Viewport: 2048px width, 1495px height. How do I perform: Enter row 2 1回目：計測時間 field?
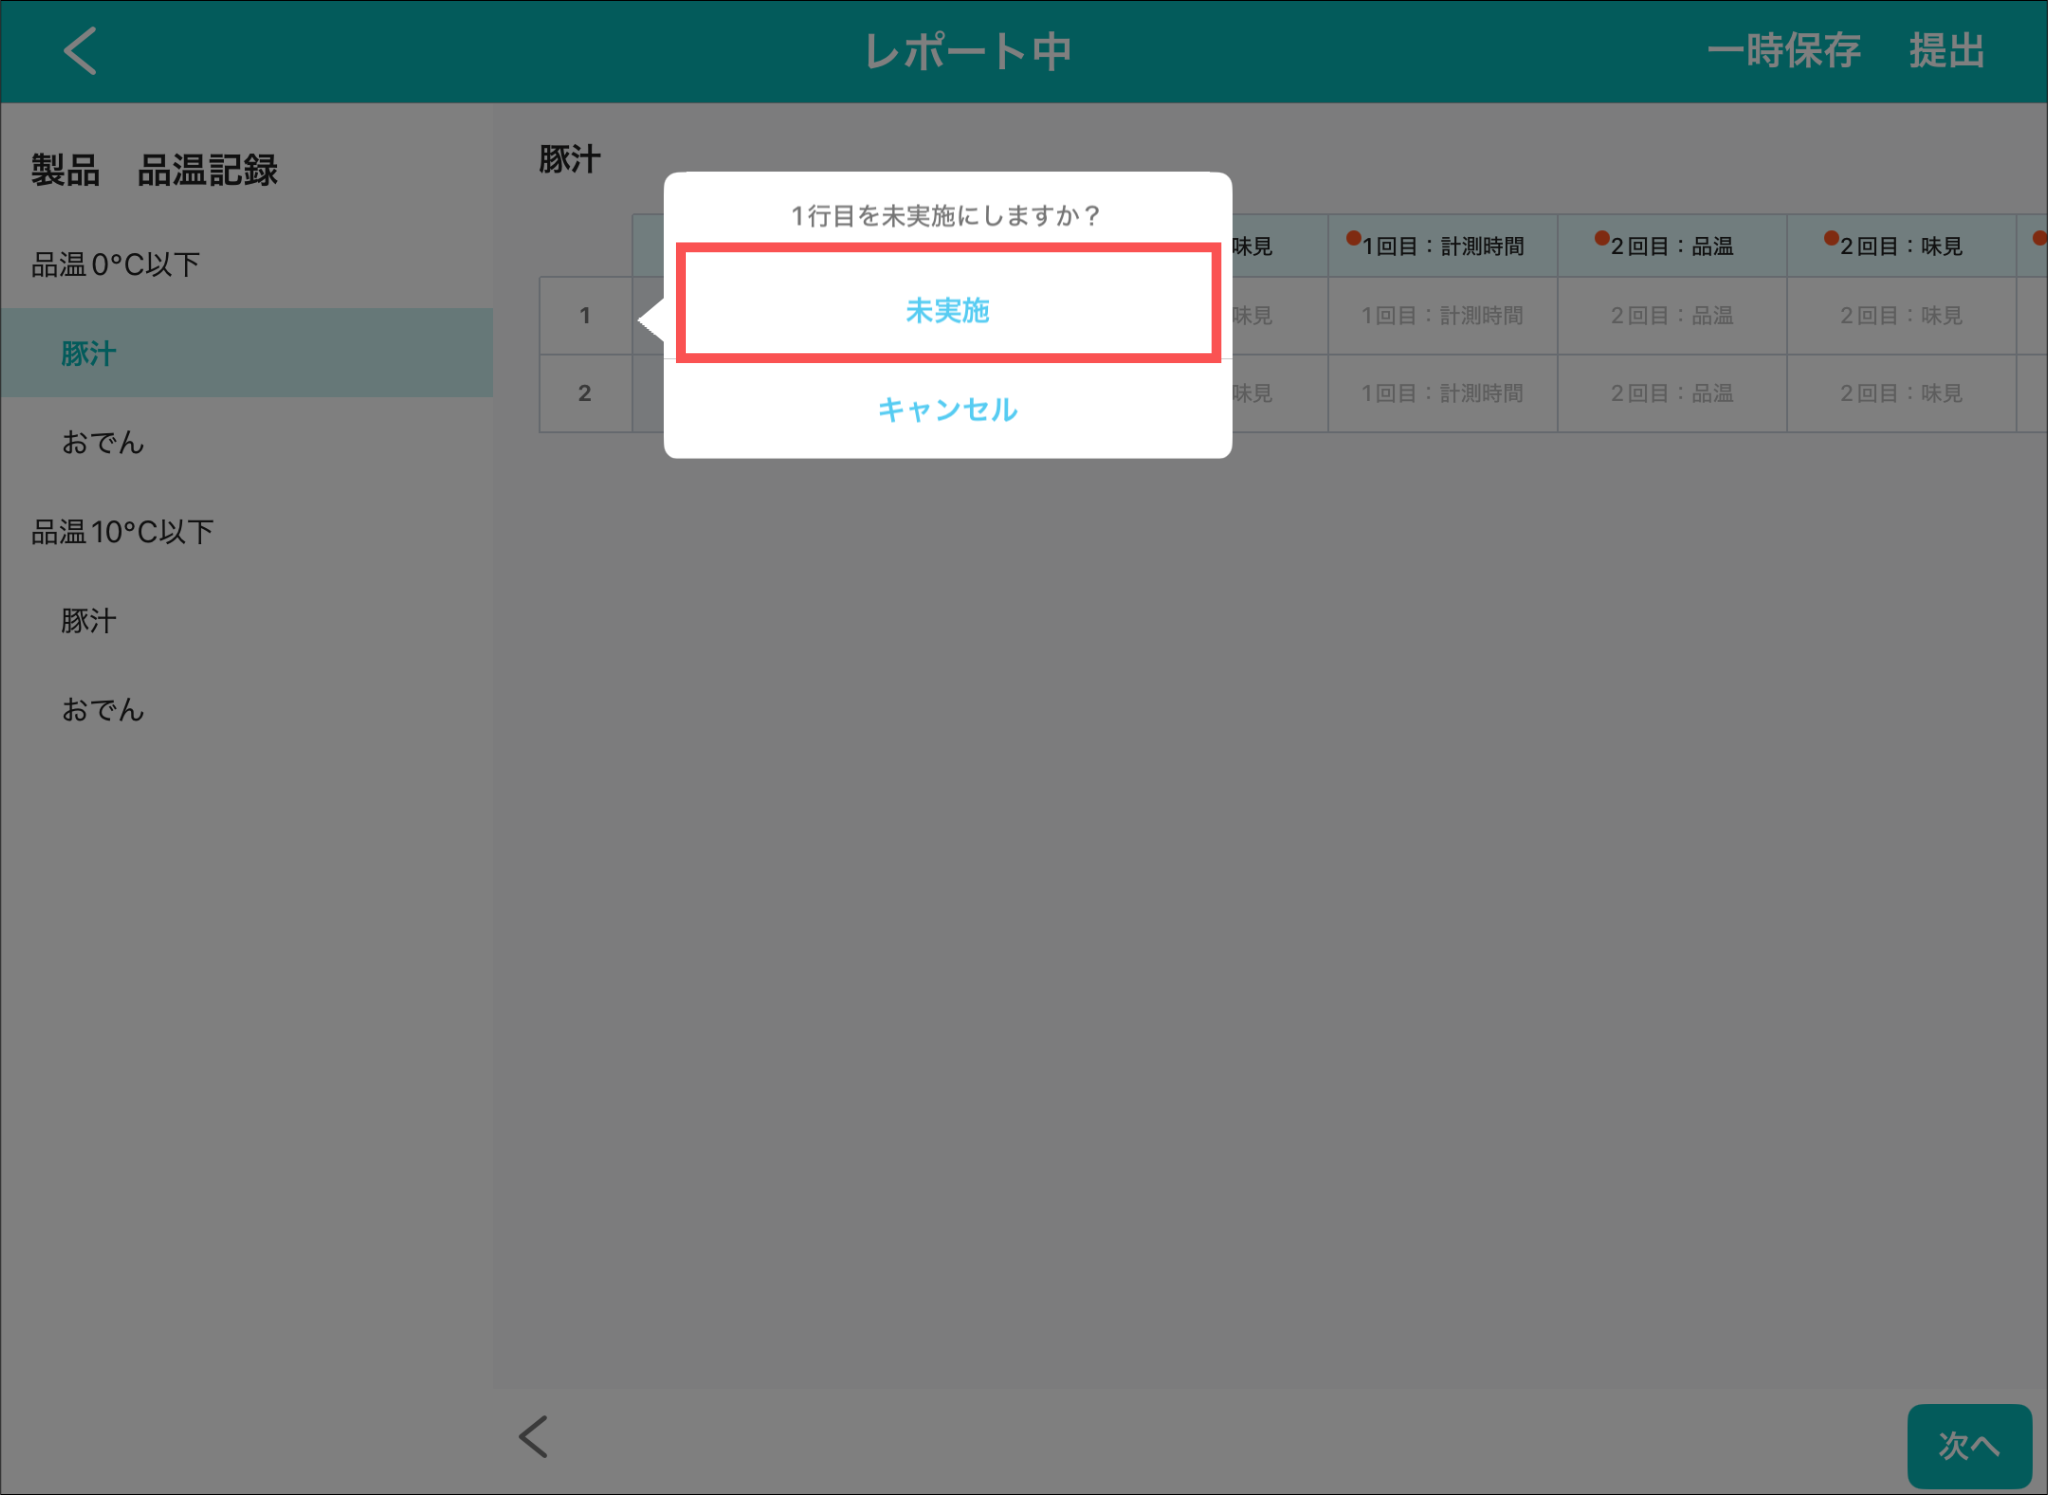[x=1441, y=394]
